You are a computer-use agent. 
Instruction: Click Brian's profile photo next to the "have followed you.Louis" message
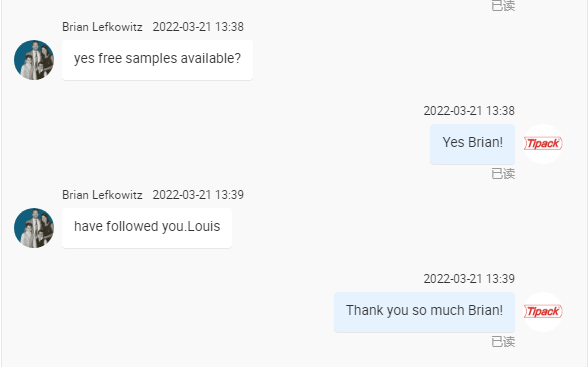pyautogui.click(x=34, y=228)
